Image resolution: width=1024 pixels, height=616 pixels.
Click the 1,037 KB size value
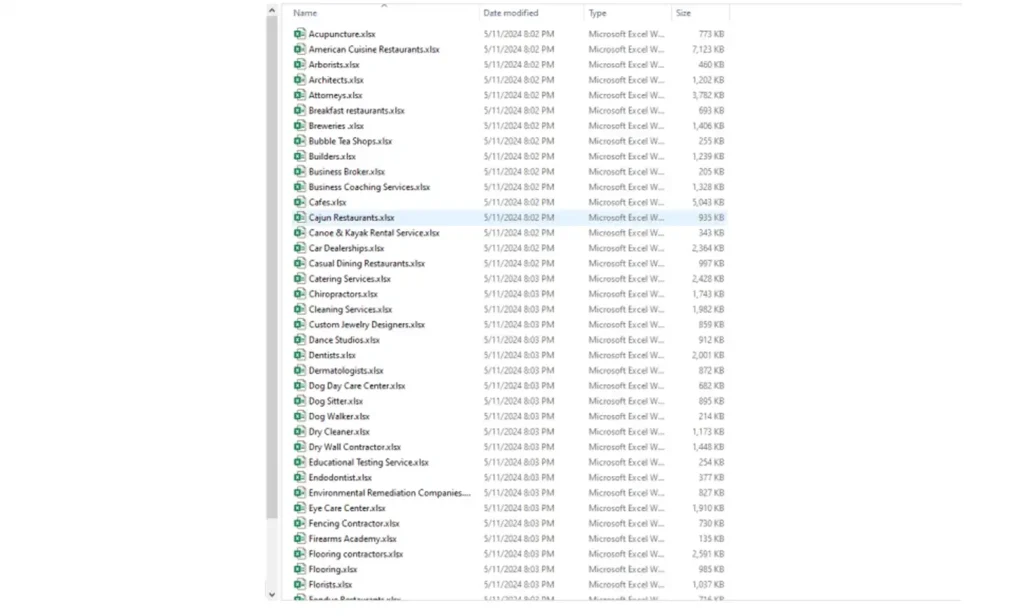(708, 584)
